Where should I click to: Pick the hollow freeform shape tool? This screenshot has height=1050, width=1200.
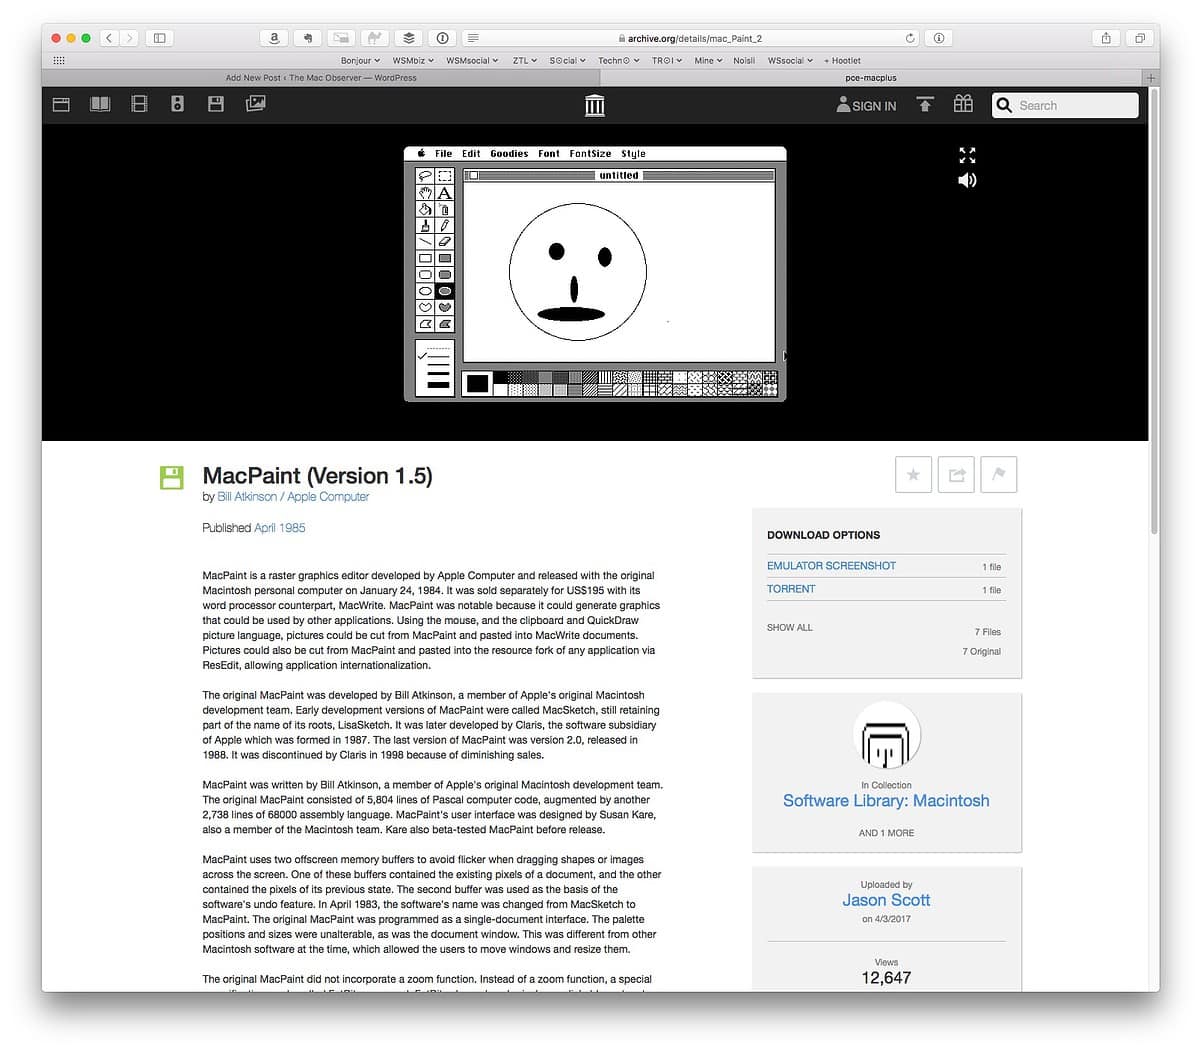click(x=425, y=307)
